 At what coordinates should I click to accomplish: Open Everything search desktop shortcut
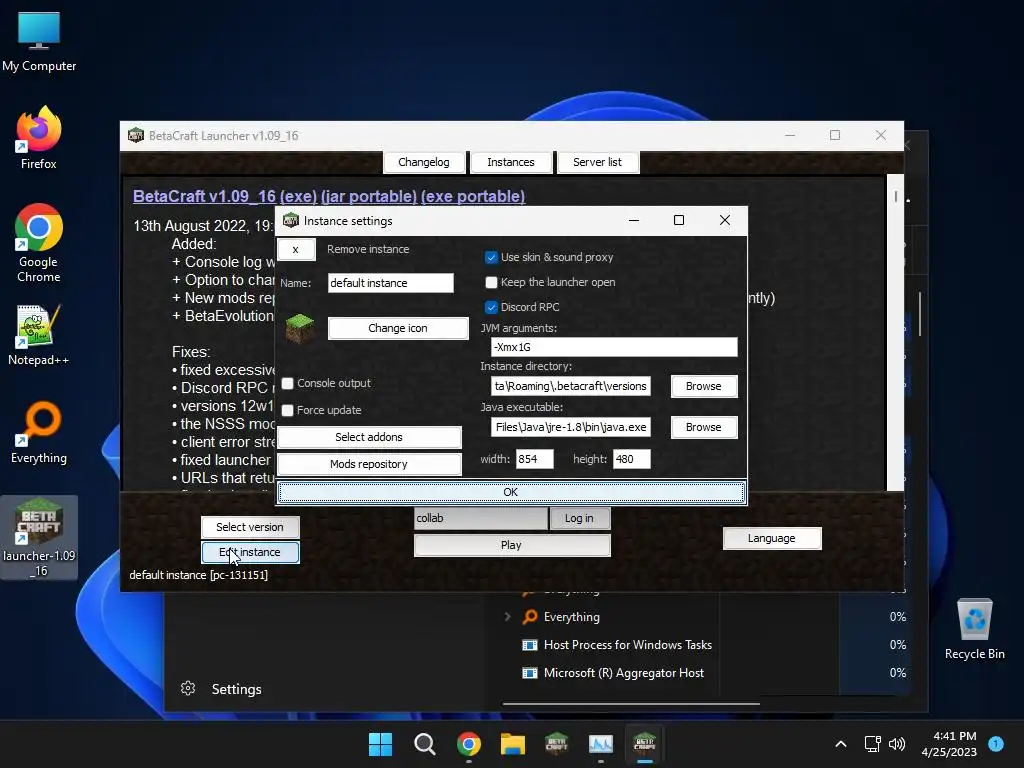coord(39,432)
